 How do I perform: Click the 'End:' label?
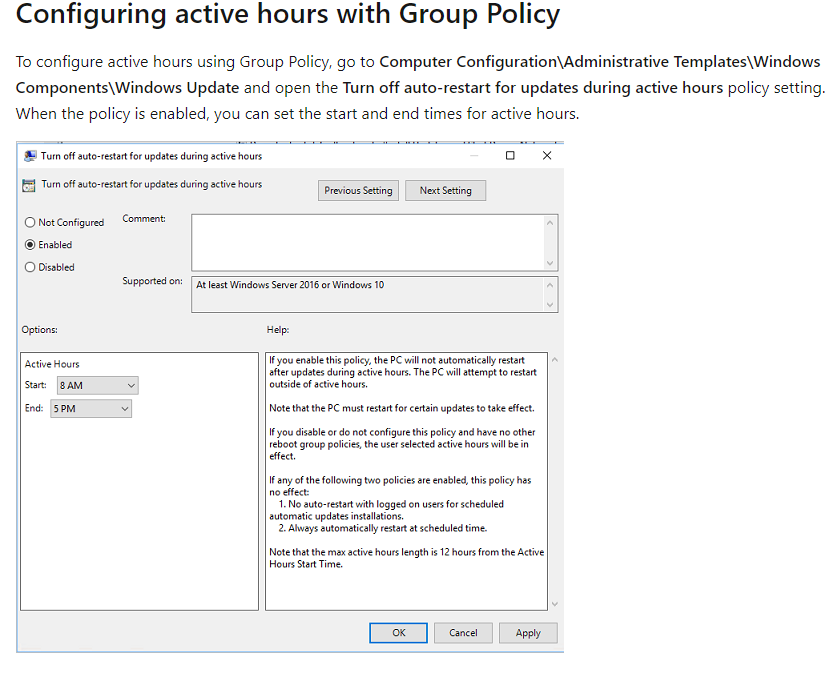coord(34,408)
